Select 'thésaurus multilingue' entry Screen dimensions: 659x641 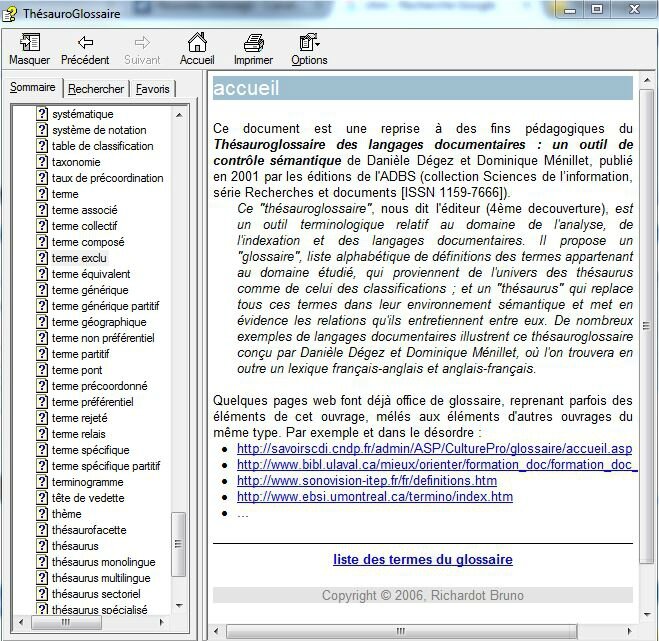pyautogui.click(x=101, y=578)
